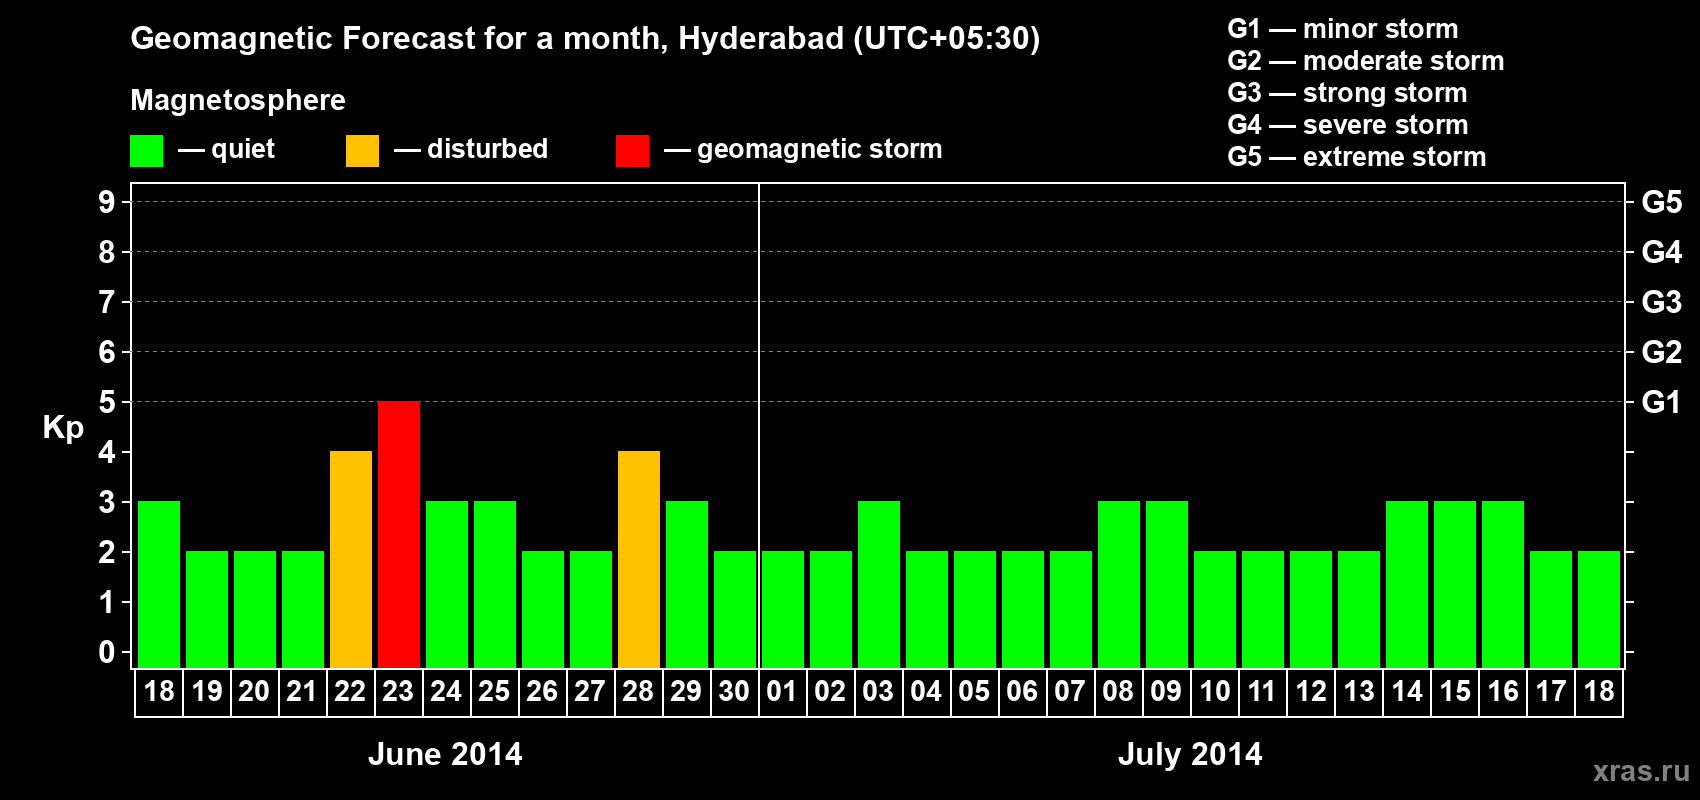Click the G3 right axis label
1700x800 pixels.
(1662, 302)
